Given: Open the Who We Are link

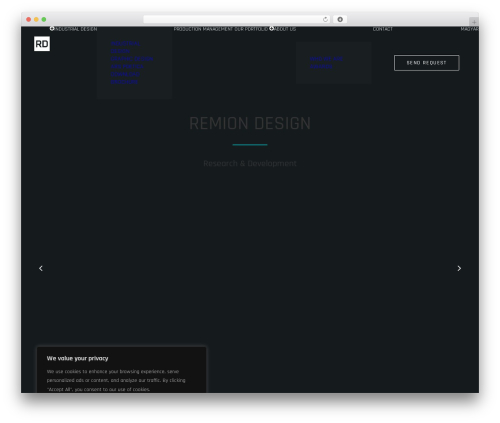Looking at the screenshot, I should (326, 59).
